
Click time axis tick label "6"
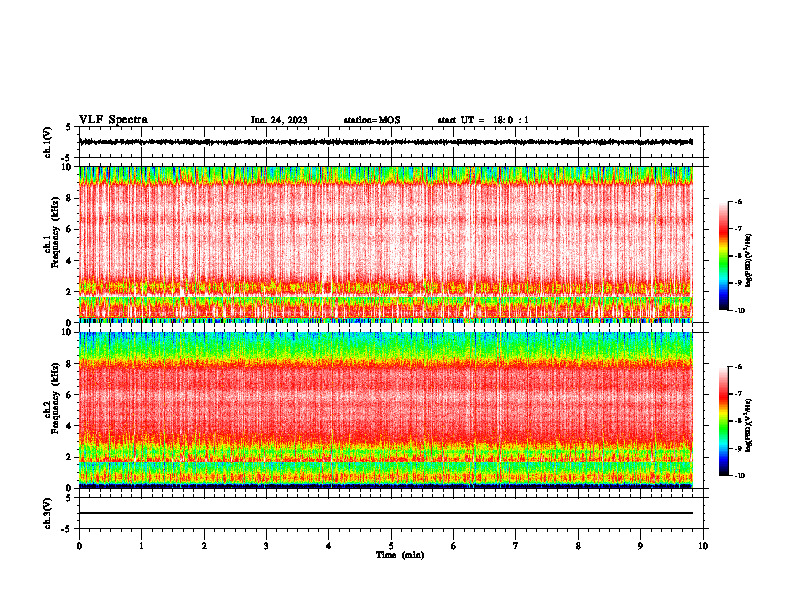coord(454,546)
